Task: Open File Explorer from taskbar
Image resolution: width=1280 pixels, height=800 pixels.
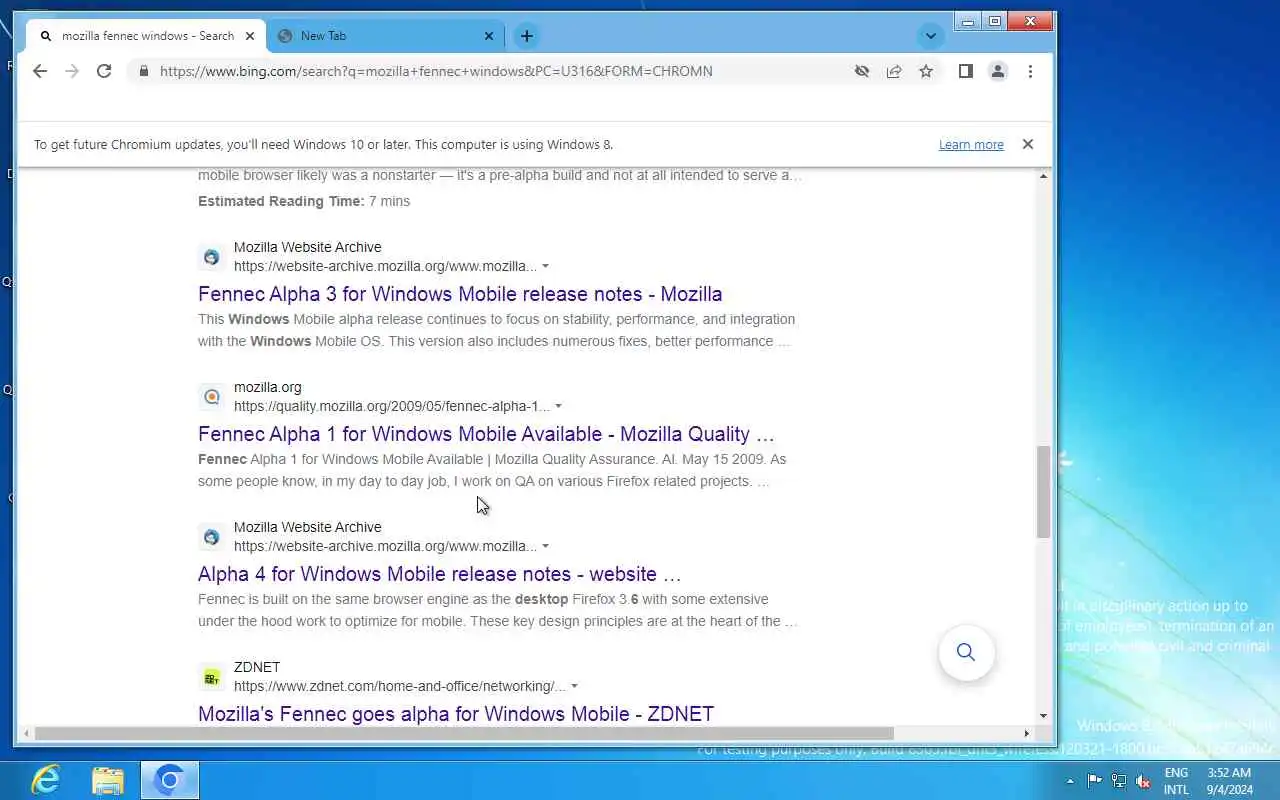Action: 108,780
